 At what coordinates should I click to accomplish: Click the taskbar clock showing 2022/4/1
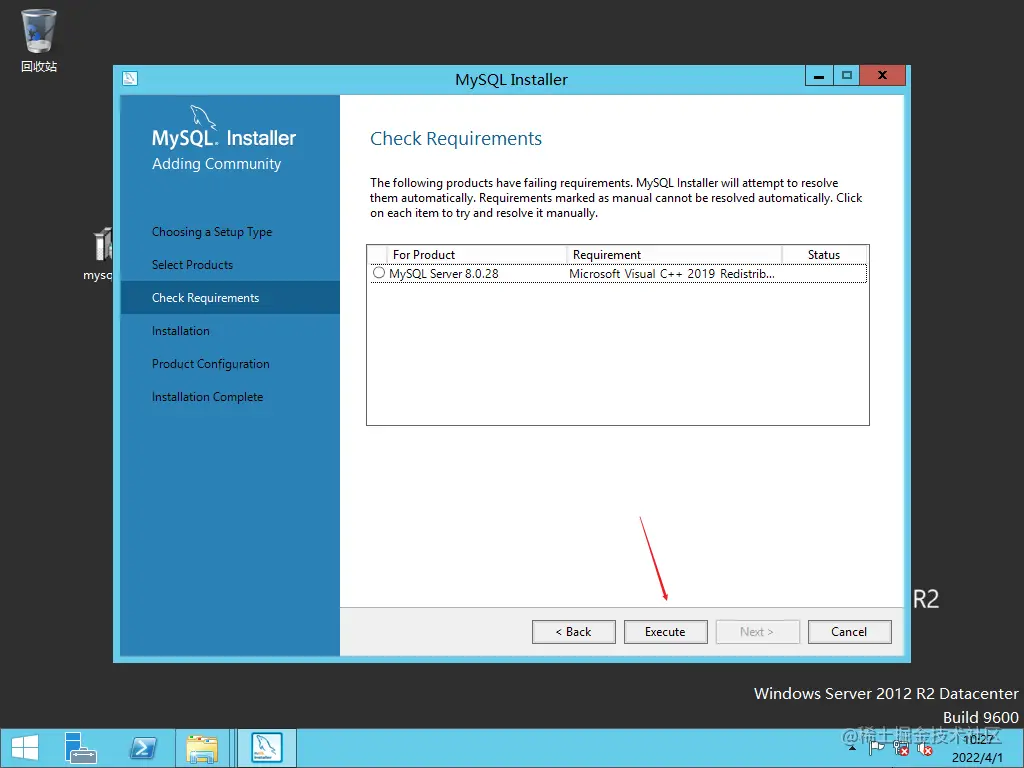click(977, 748)
